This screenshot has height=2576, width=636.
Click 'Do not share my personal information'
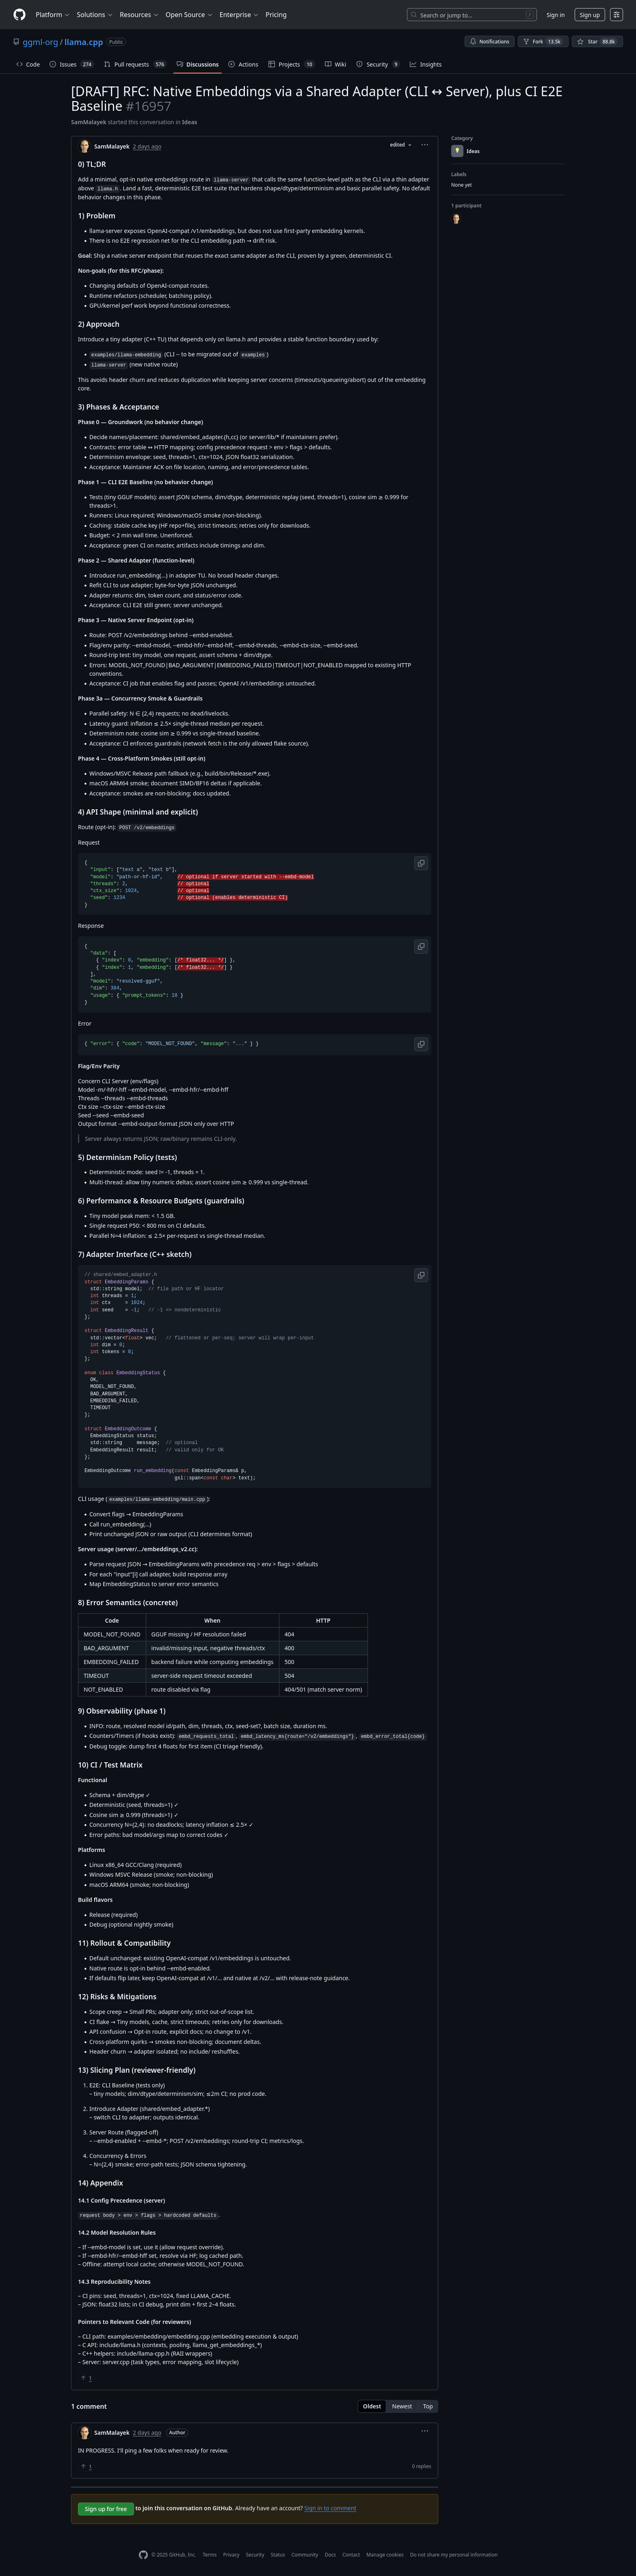454,2554
